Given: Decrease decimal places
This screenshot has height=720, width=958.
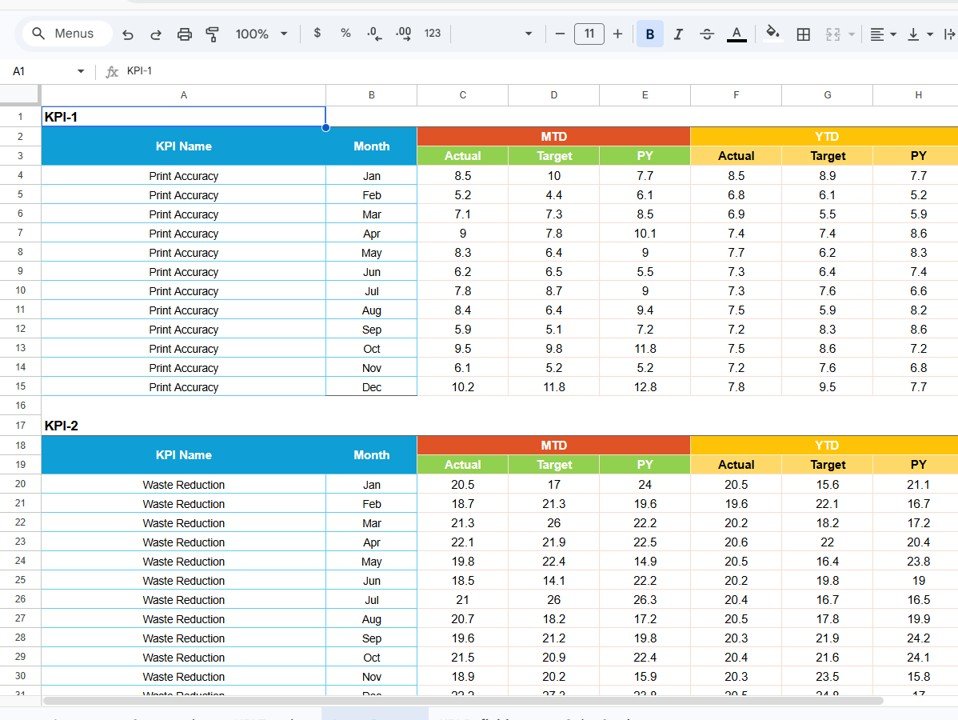Looking at the screenshot, I should click(373, 33).
